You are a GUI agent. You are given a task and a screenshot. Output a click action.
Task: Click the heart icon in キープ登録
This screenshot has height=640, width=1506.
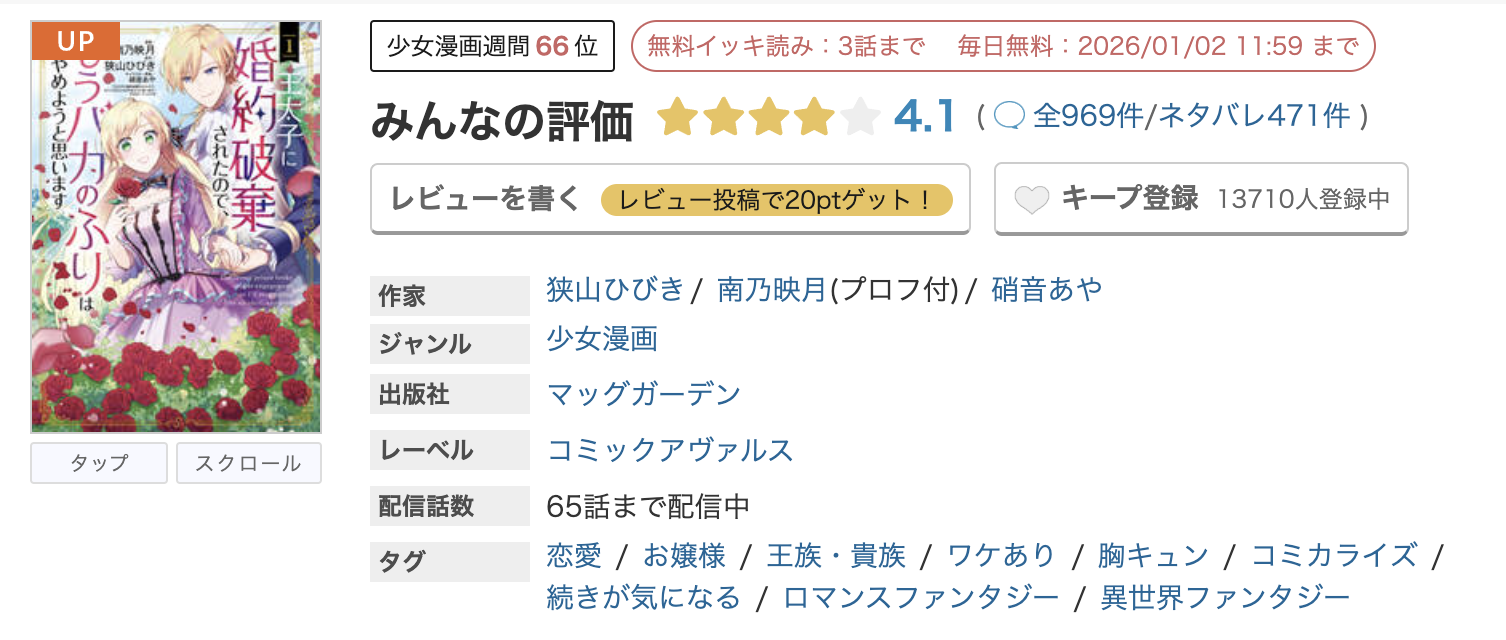tap(1030, 198)
